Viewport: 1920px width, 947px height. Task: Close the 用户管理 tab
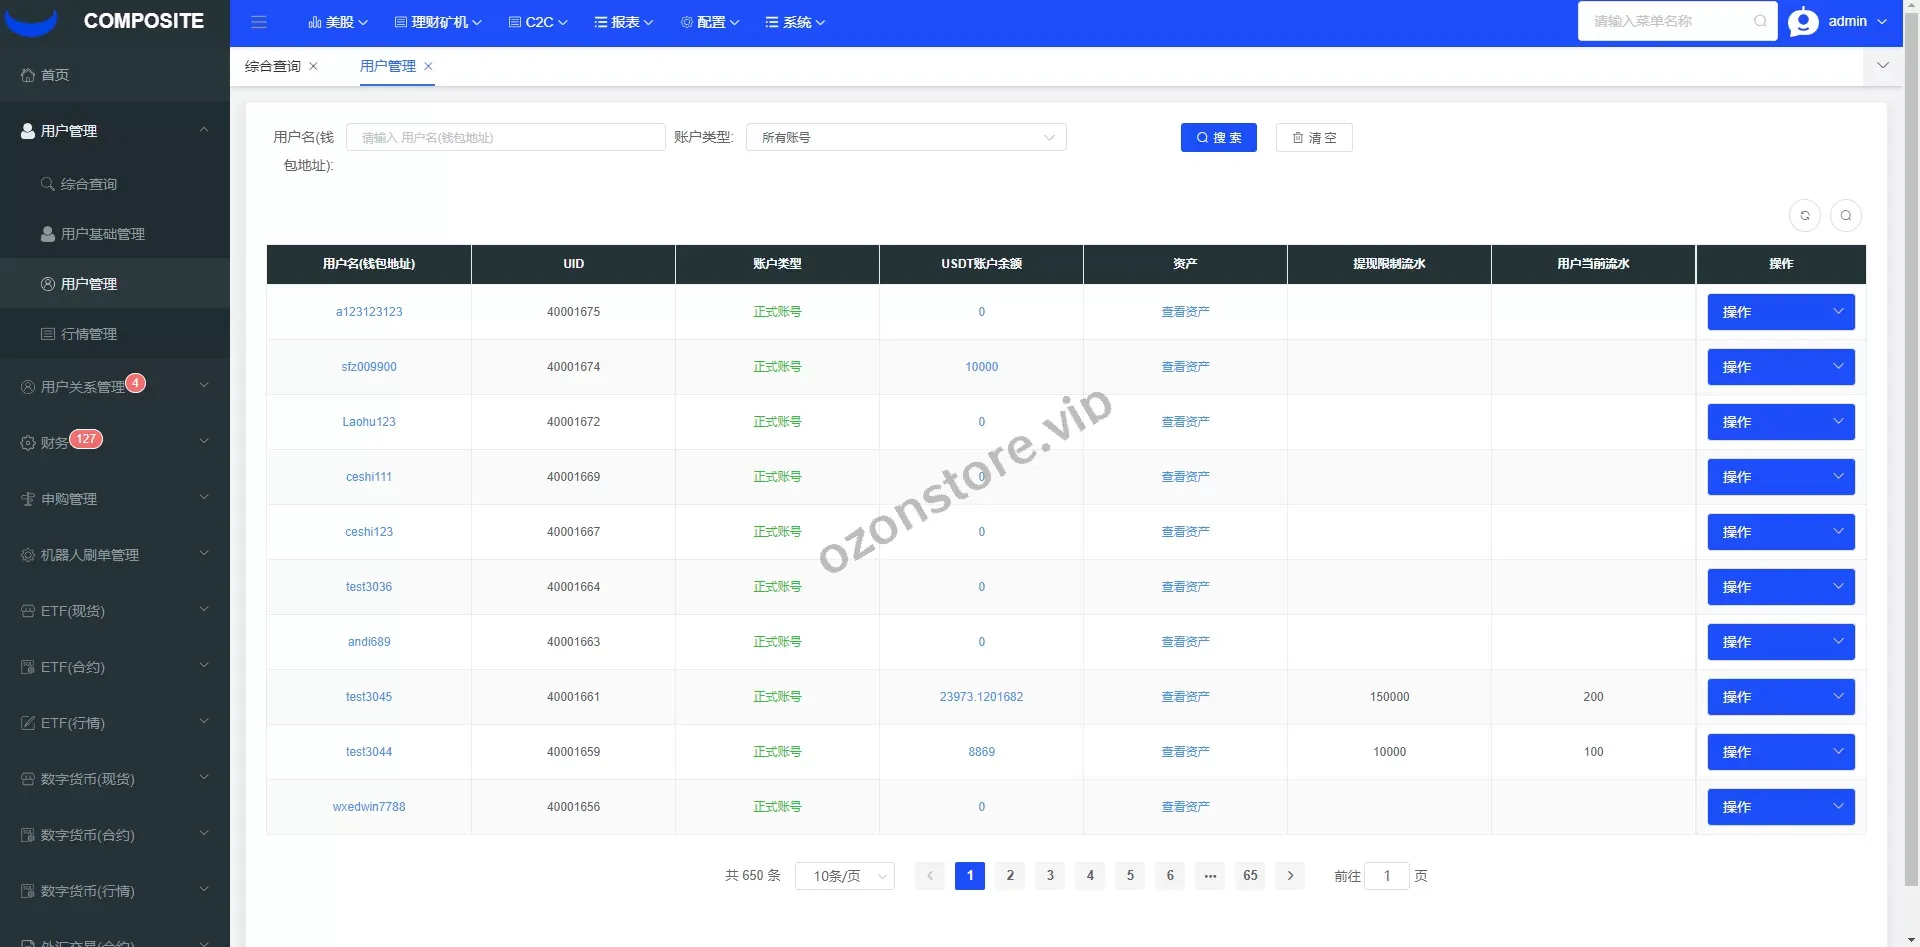(x=428, y=66)
